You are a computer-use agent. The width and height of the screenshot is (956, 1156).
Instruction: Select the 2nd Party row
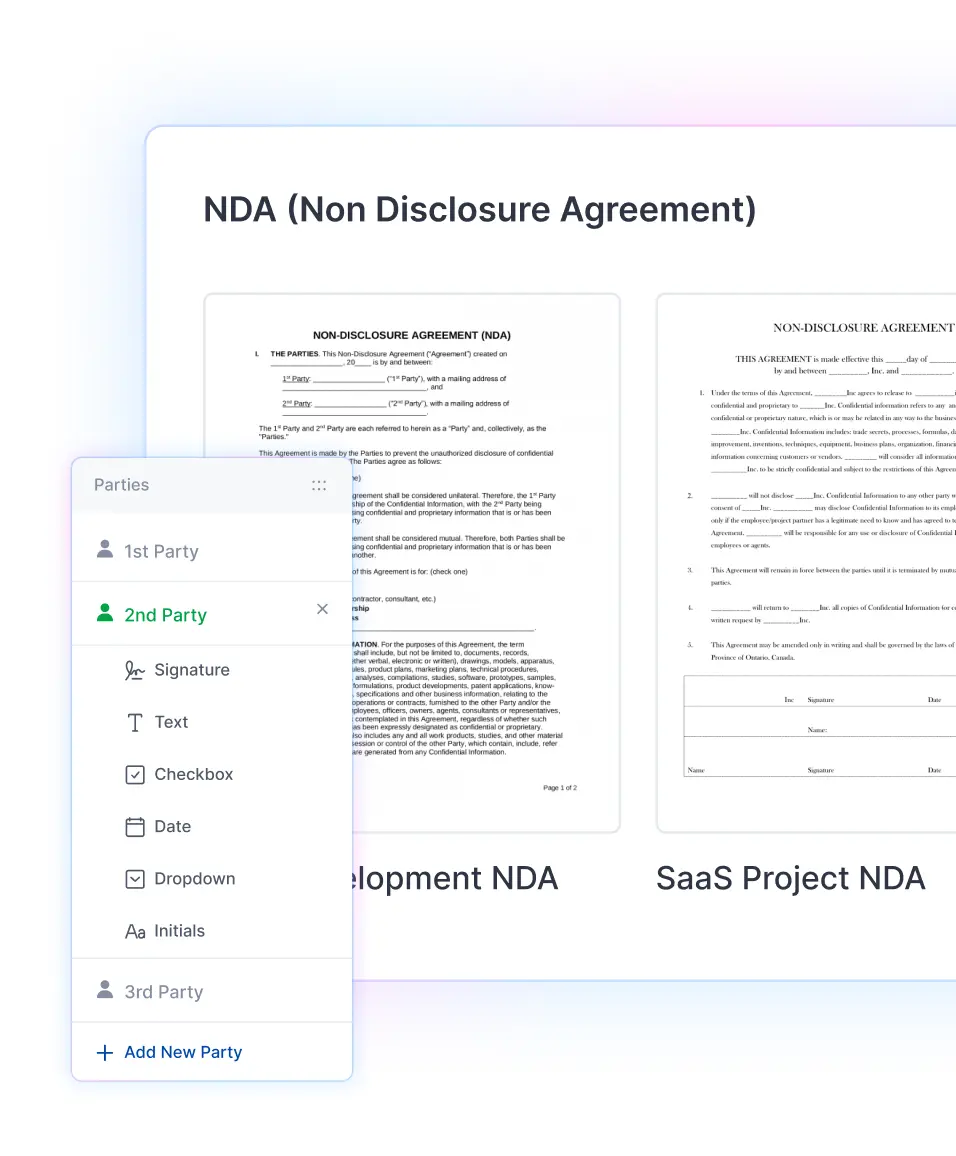[212, 614]
